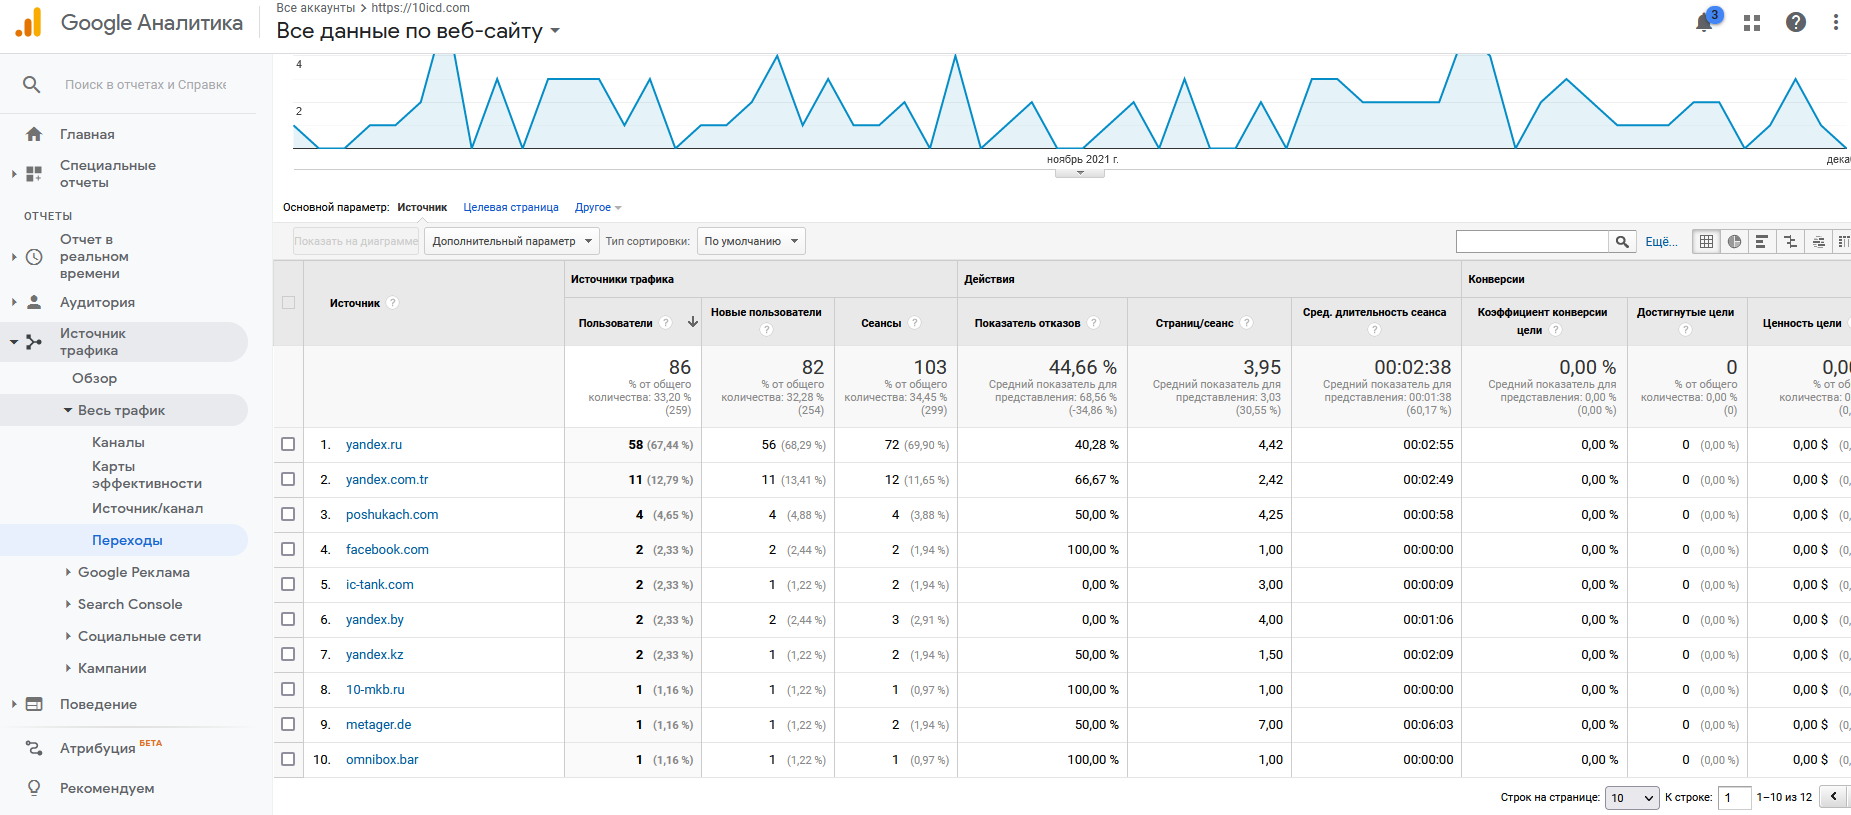Open the rows-per-page dropdown showing 10

pyautogui.click(x=1632, y=798)
